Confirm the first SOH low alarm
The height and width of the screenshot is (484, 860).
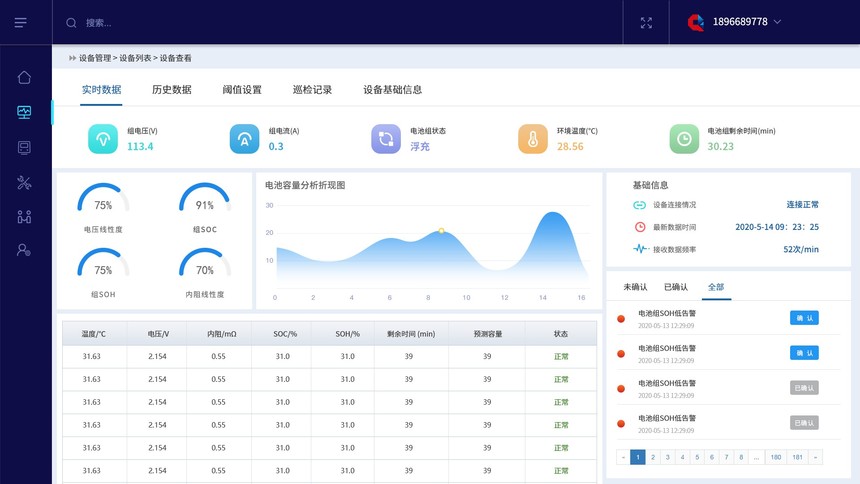click(x=804, y=318)
